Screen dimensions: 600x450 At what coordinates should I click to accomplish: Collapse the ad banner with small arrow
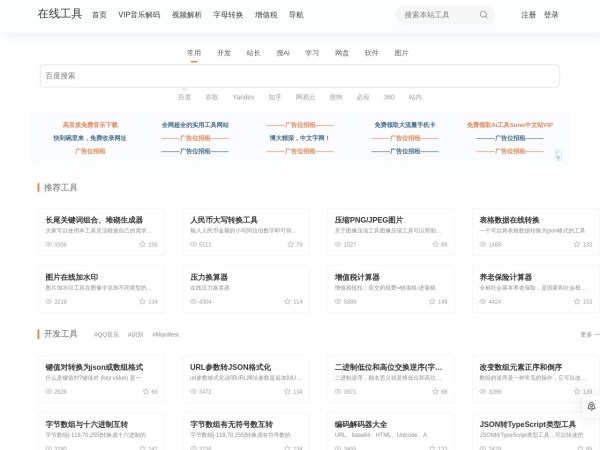[x=558, y=155]
